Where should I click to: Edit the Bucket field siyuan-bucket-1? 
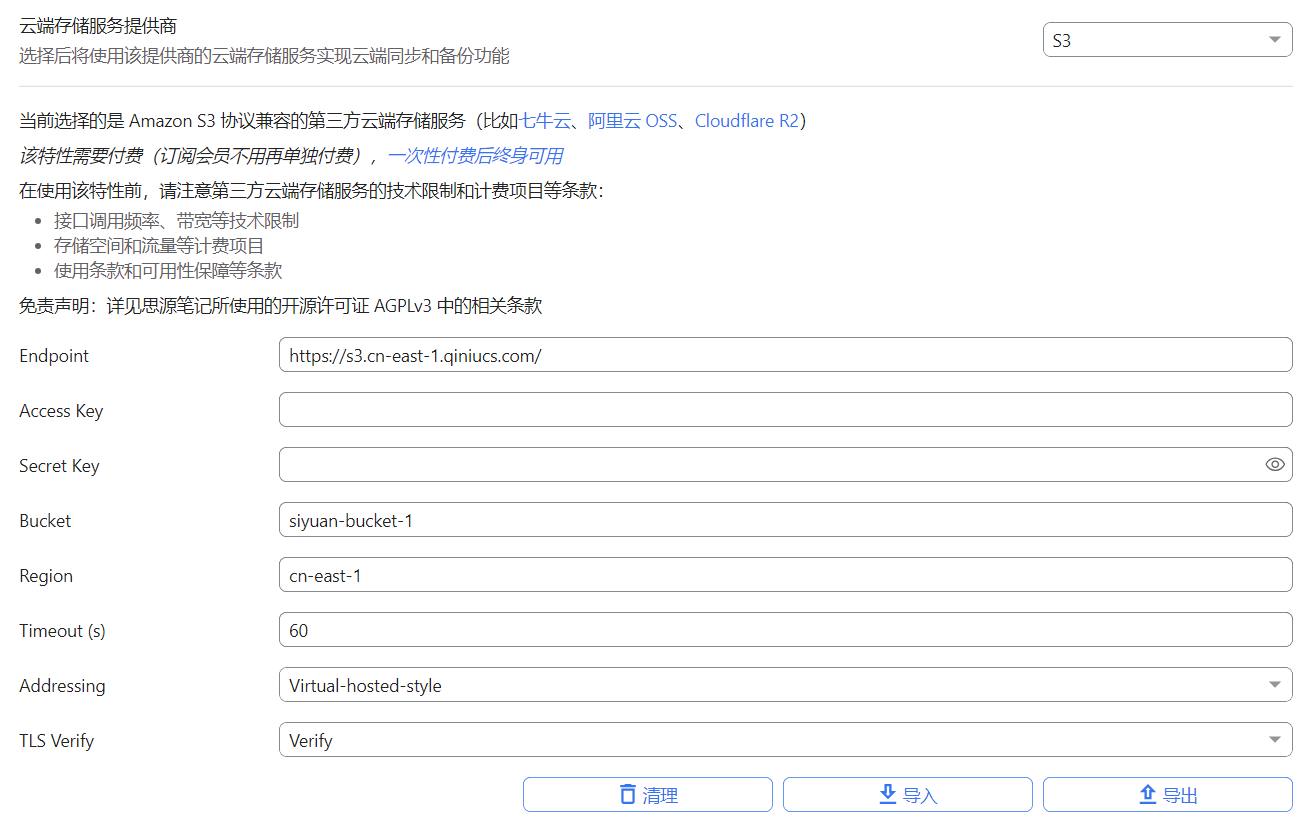(x=785, y=520)
